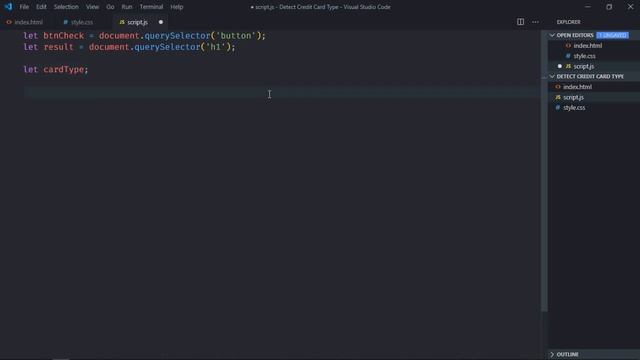Click the result variable name
Image resolution: width=640 pixels, height=360 pixels.
58,47
